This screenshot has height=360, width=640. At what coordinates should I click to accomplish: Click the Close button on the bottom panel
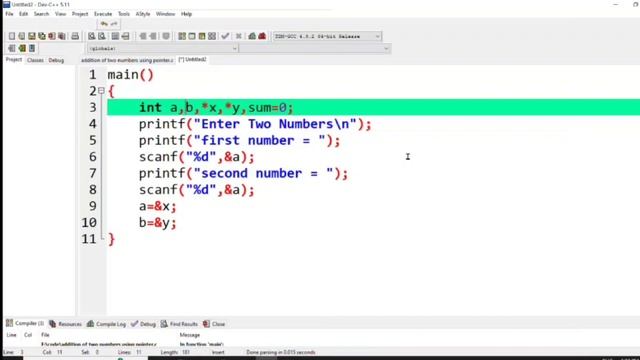(x=214, y=324)
